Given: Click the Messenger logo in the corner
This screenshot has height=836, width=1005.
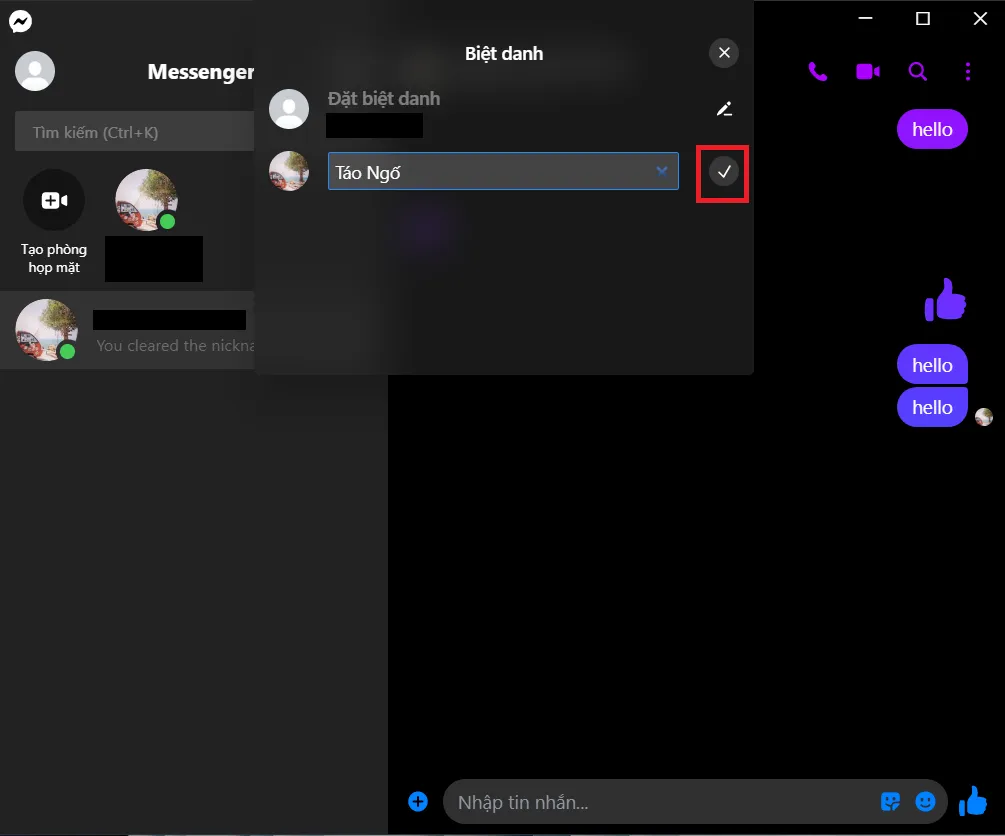Looking at the screenshot, I should 20,21.
